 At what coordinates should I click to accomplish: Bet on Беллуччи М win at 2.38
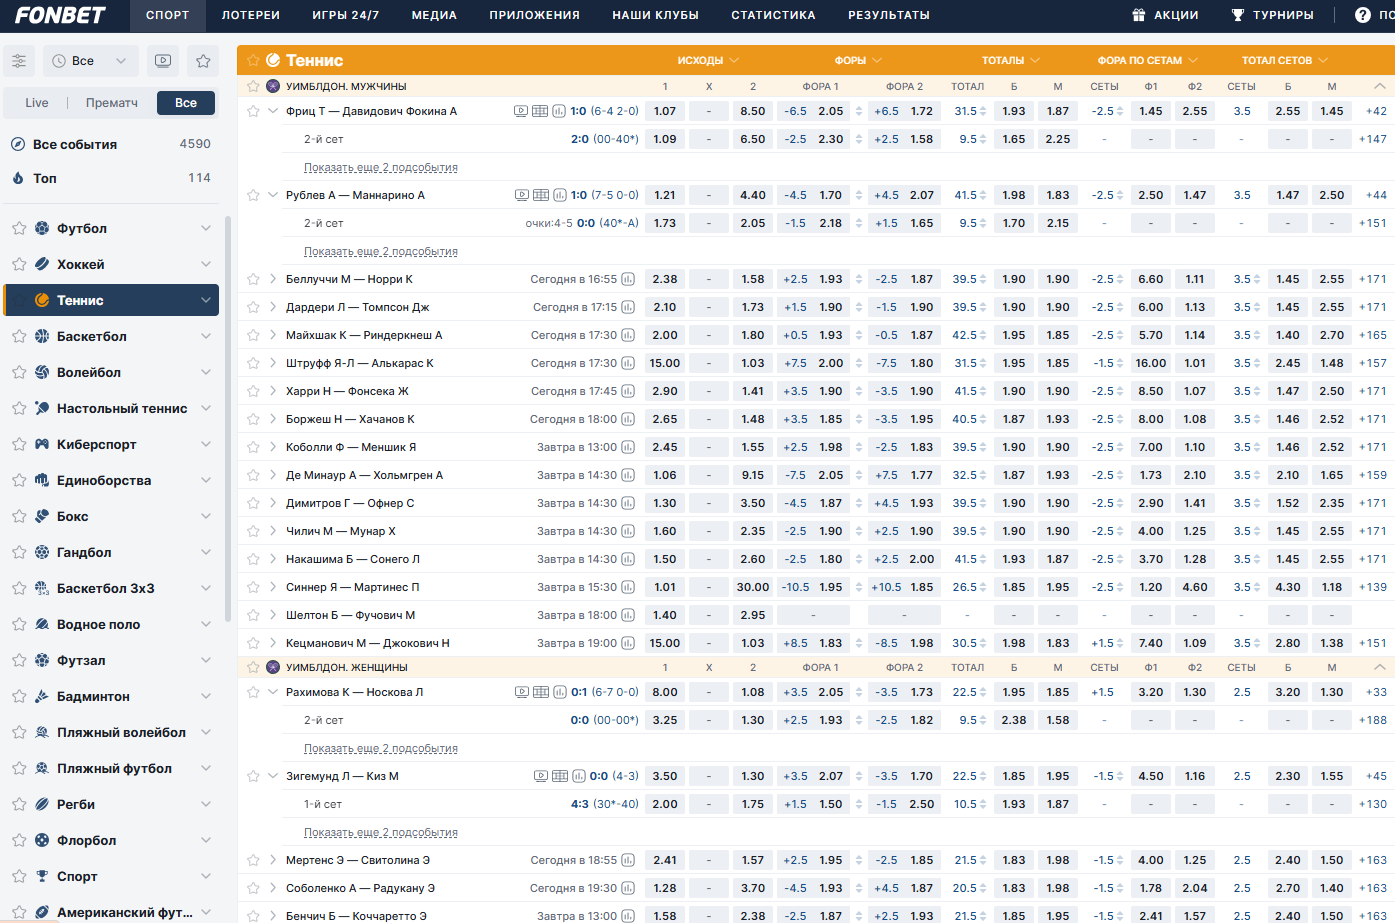pos(665,279)
